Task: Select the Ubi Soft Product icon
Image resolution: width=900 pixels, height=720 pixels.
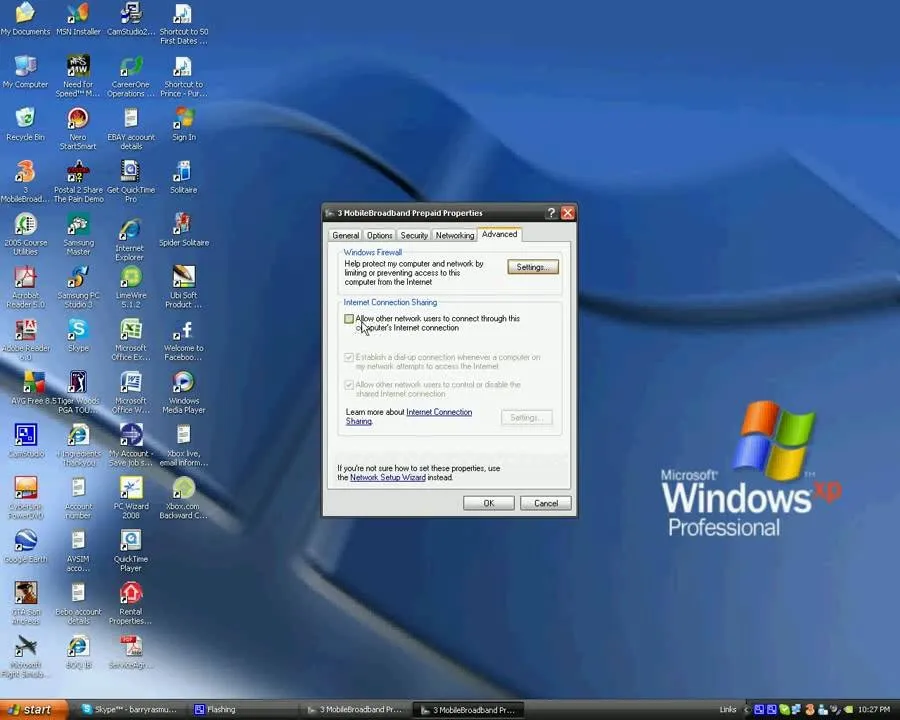Action: pos(184,287)
